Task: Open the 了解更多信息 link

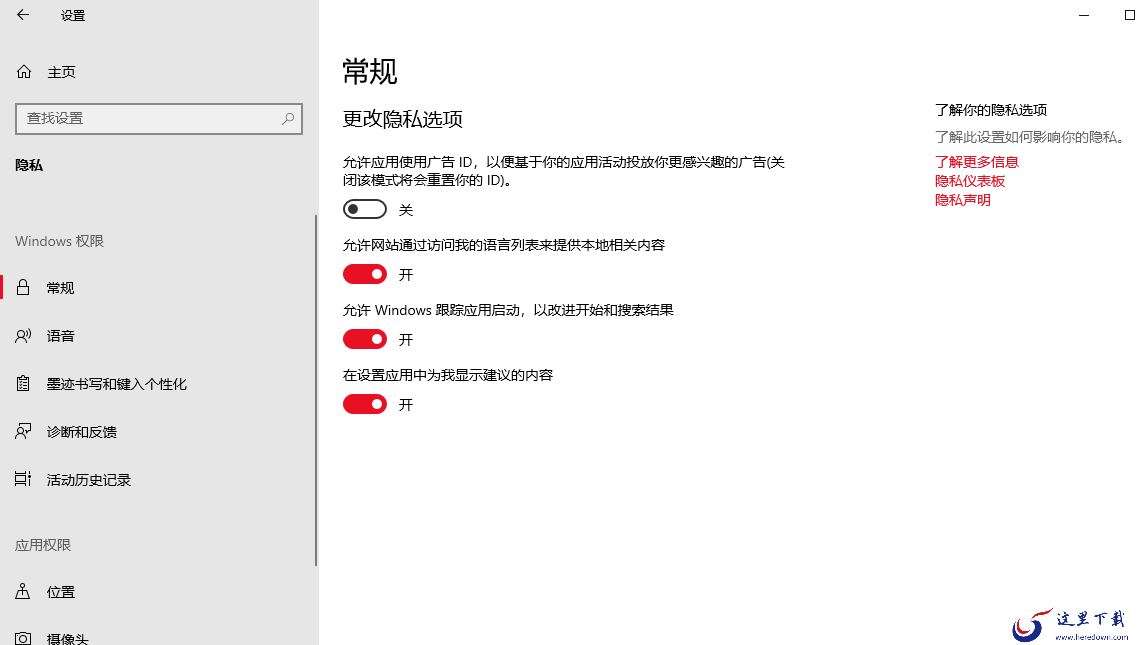Action: (976, 162)
